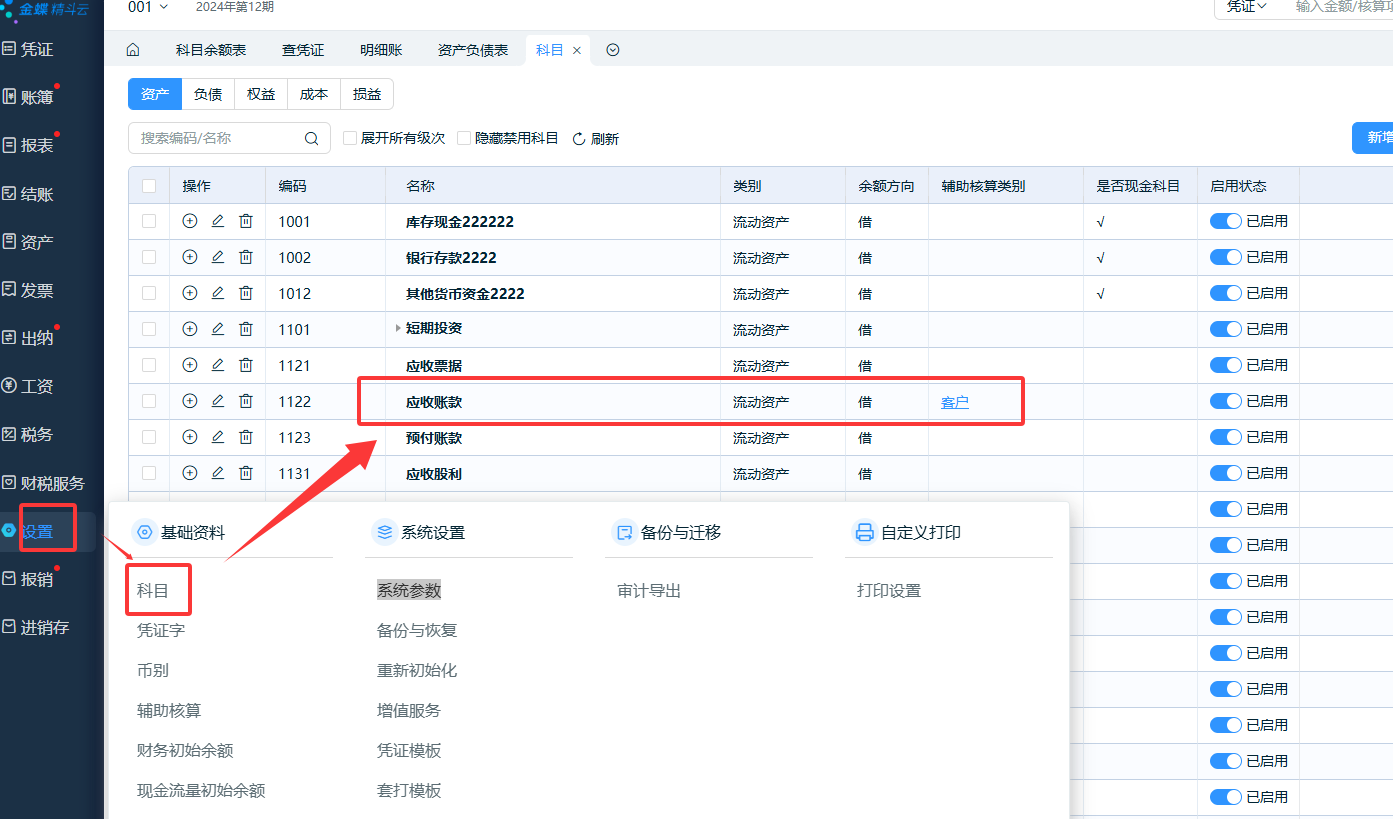Click edit pencil icon for row 1002
This screenshot has width=1393, height=819.
click(x=218, y=257)
